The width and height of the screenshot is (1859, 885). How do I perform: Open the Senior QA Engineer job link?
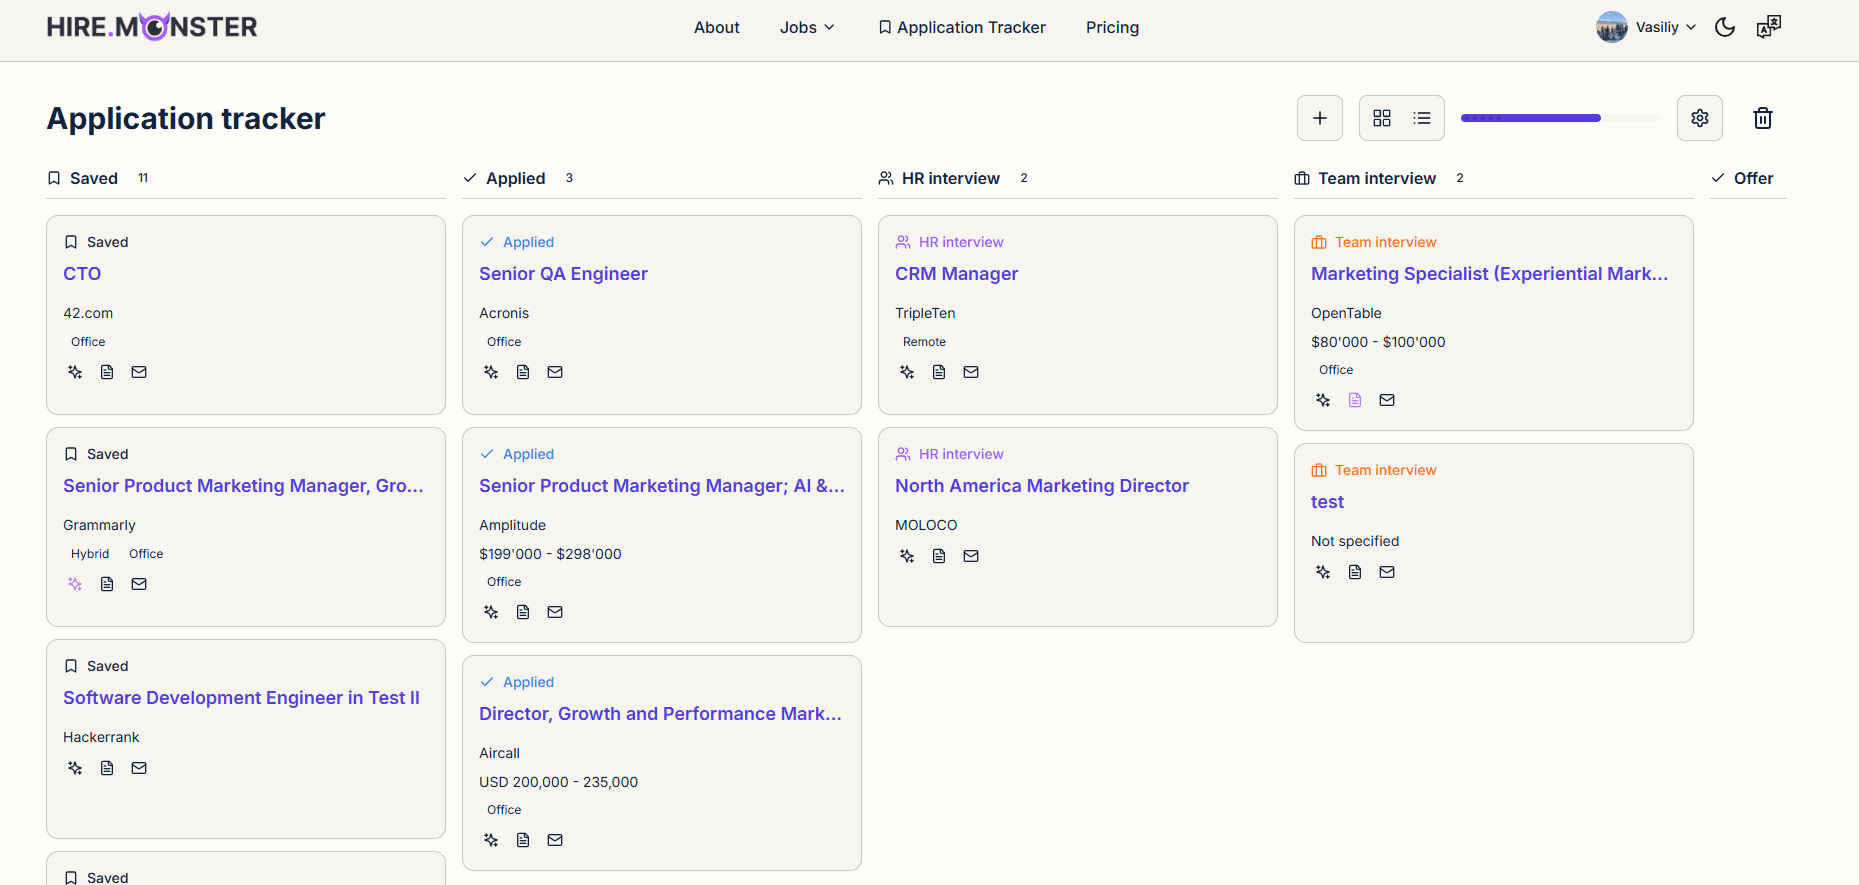pos(563,274)
